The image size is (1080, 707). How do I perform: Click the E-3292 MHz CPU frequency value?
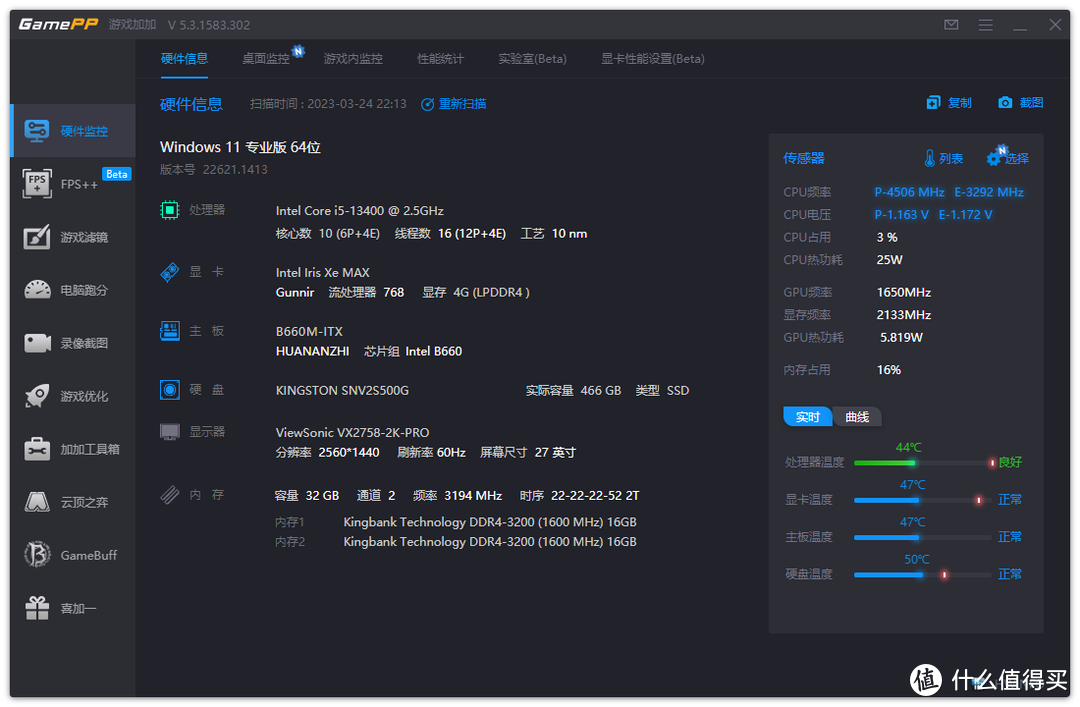(x=988, y=192)
